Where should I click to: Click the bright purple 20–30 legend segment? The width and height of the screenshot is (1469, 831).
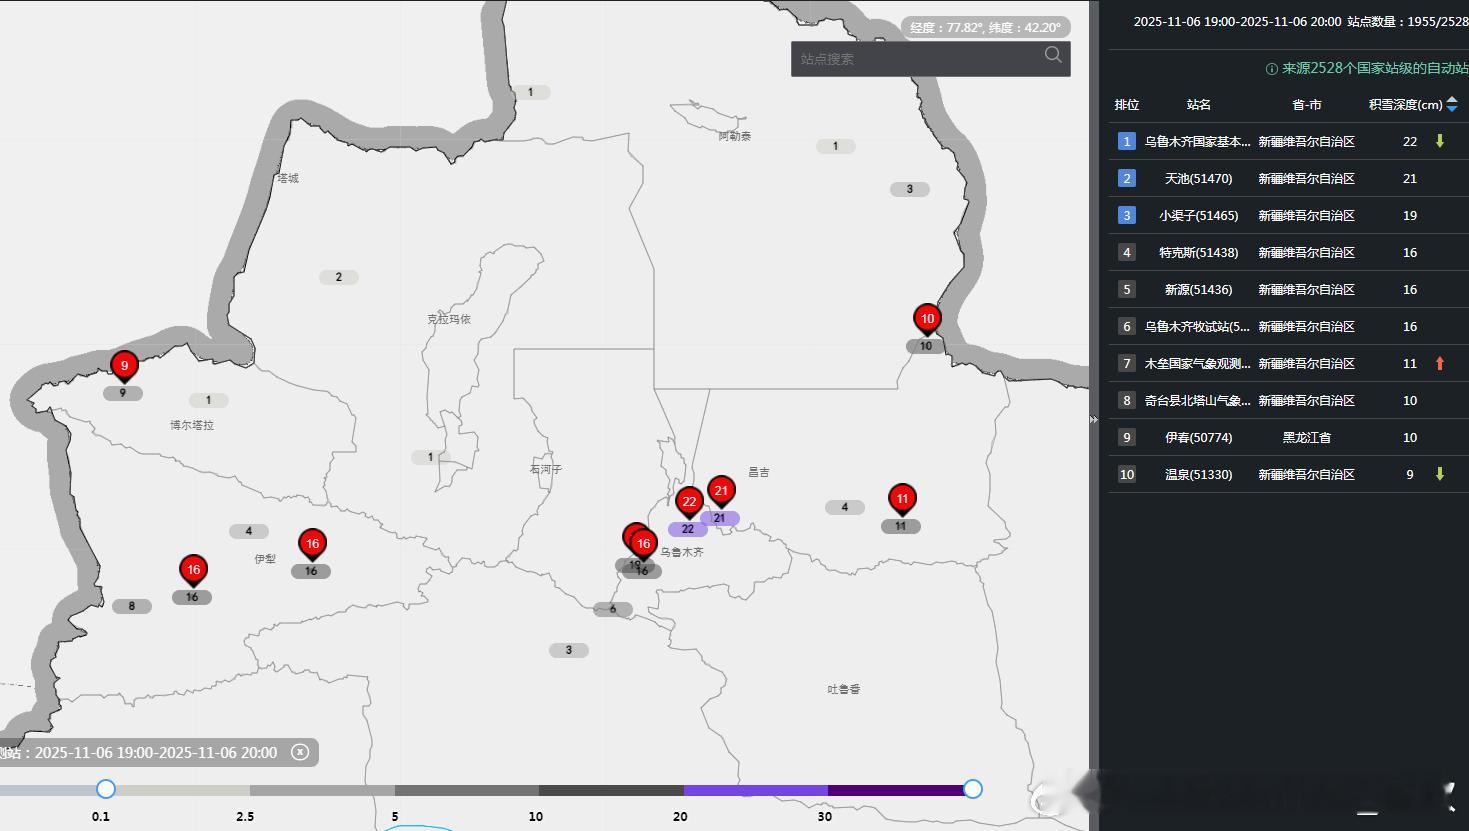(756, 790)
